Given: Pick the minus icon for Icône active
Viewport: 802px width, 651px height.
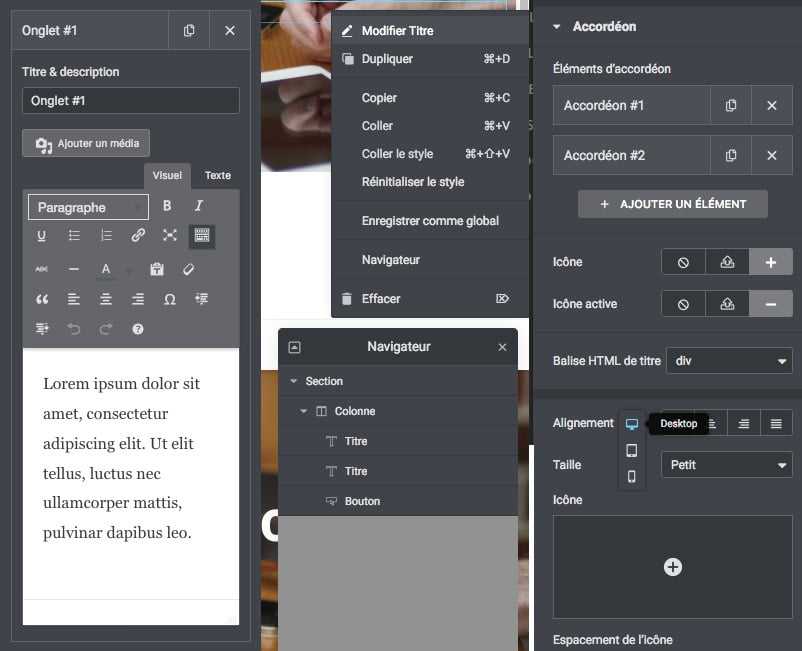Looking at the screenshot, I should (770, 304).
